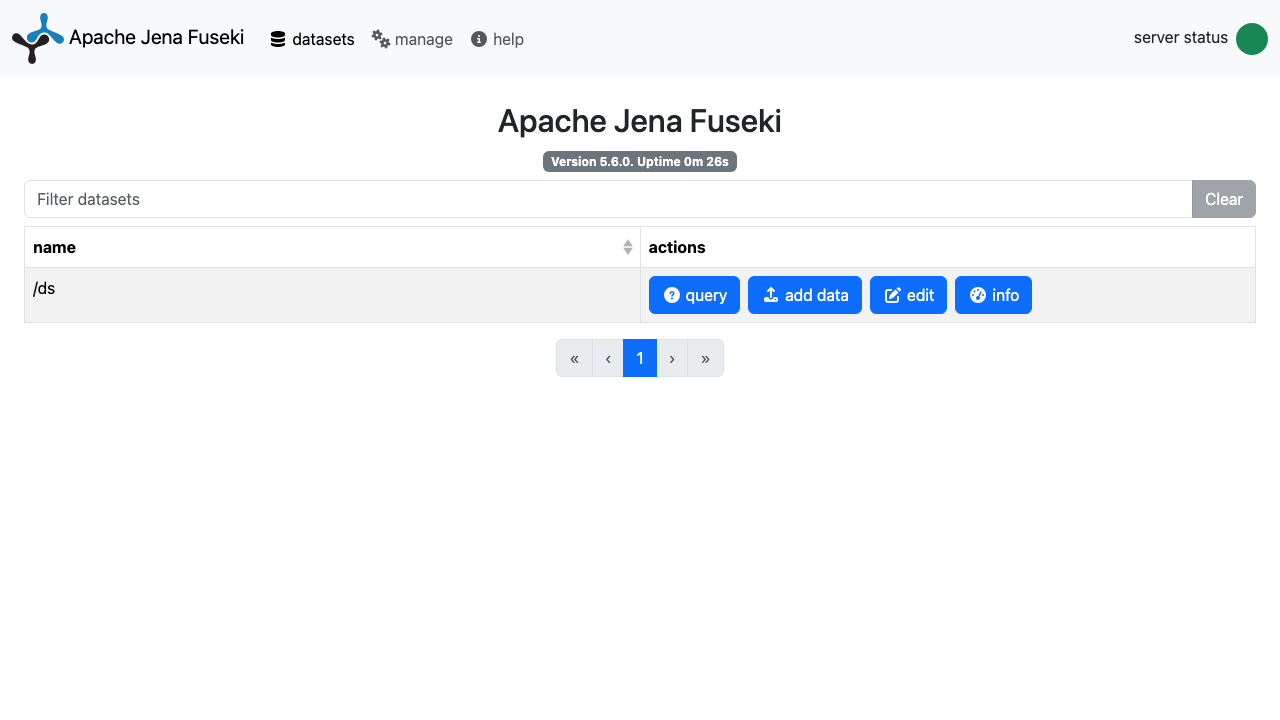Add data to the /ds dataset
The image size is (1280, 720).
click(x=805, y=295)
